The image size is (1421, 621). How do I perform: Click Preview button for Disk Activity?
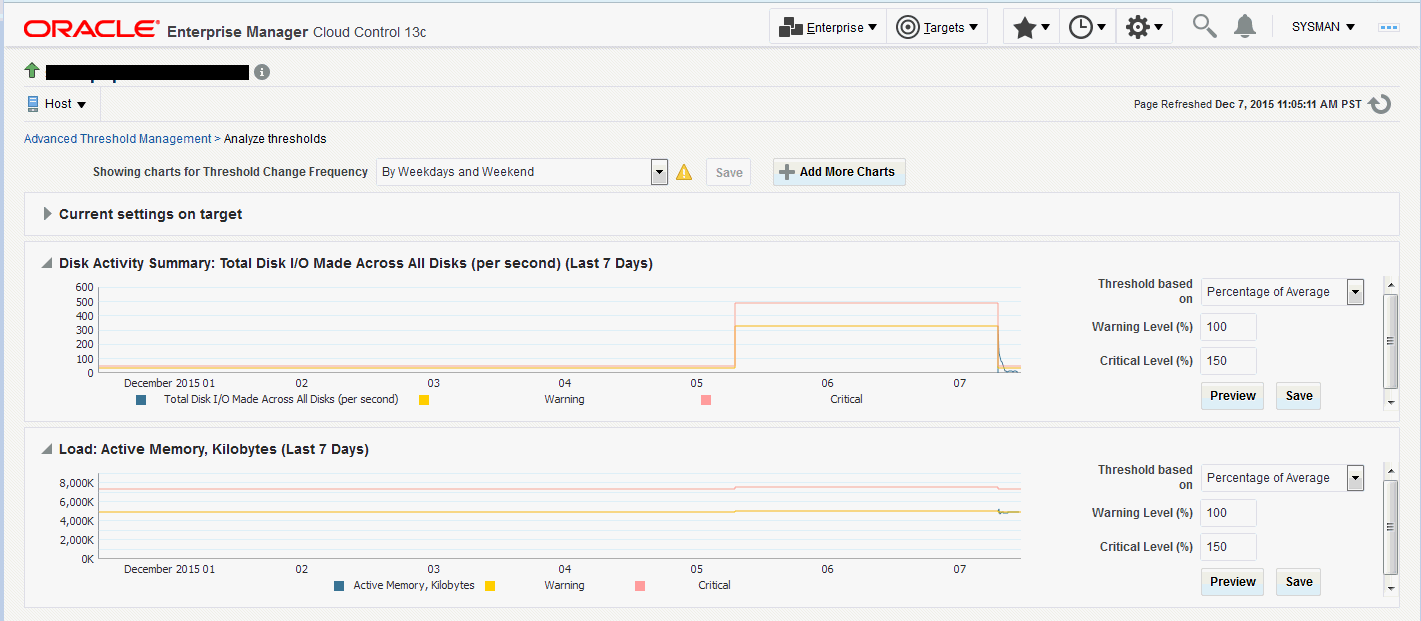1232,396
